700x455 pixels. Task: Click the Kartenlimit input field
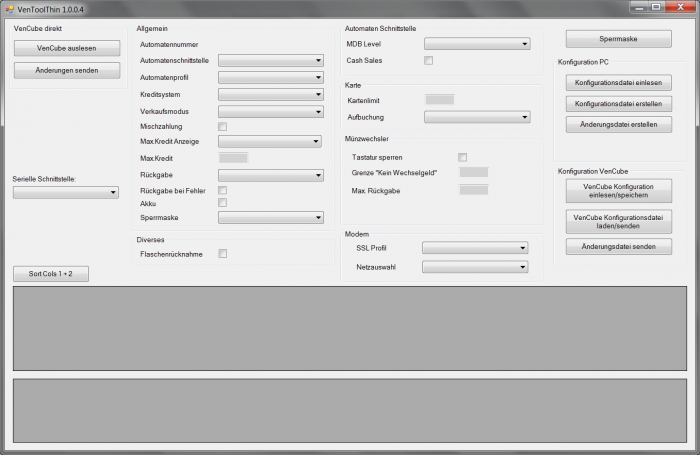[x=439, y=100]
